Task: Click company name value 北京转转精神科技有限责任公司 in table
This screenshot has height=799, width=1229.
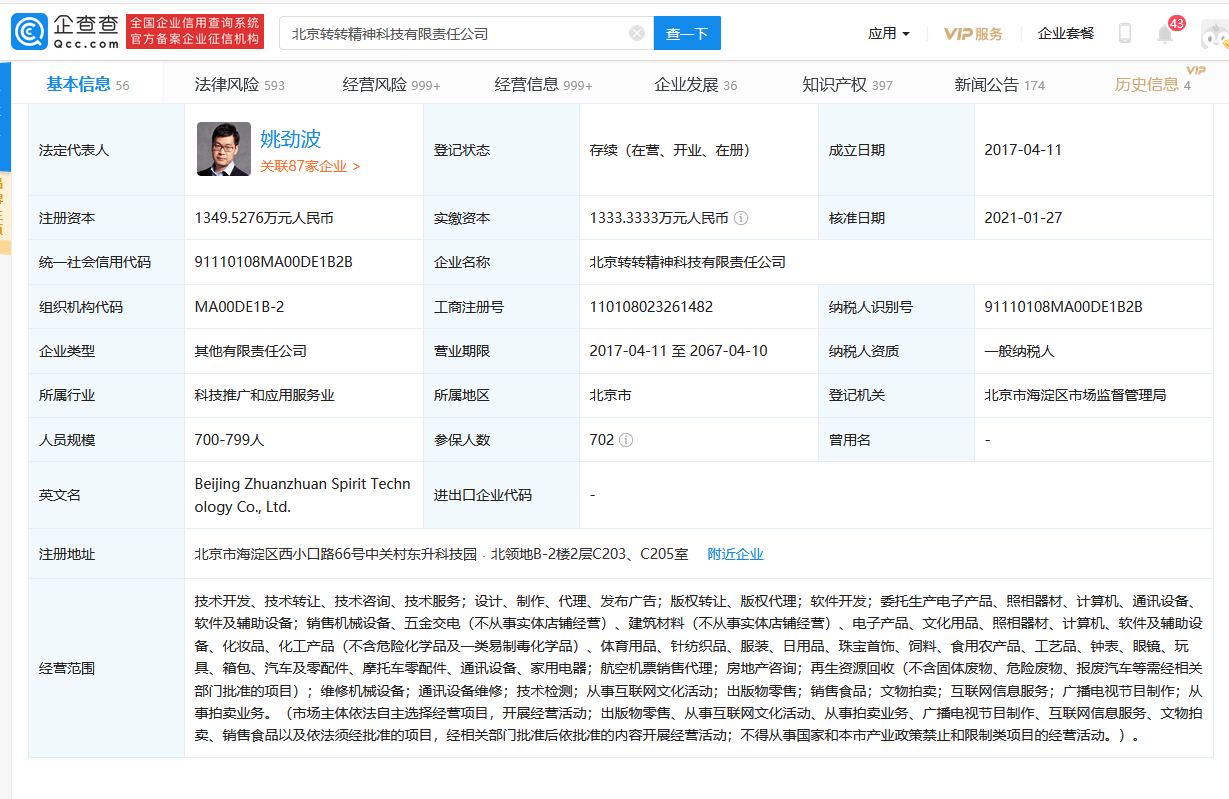Action: [x=688, y=262]
